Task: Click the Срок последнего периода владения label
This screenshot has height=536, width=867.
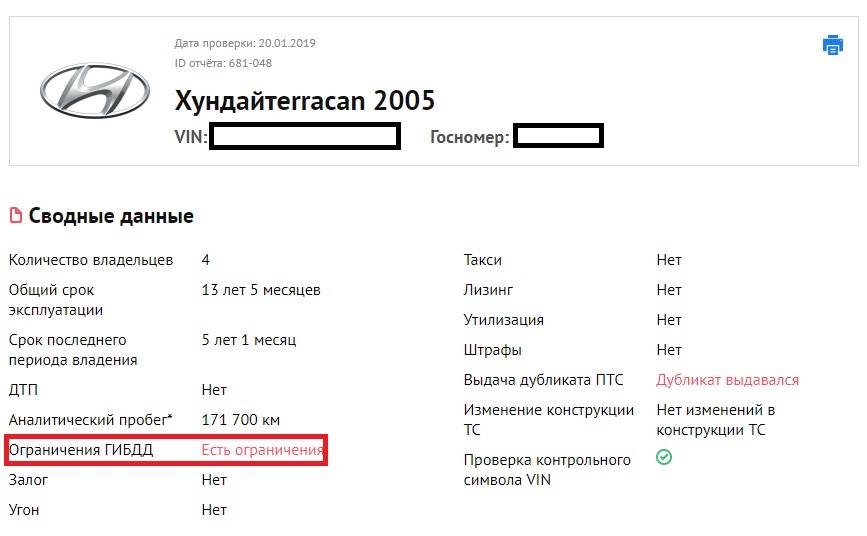Action: 73,349
